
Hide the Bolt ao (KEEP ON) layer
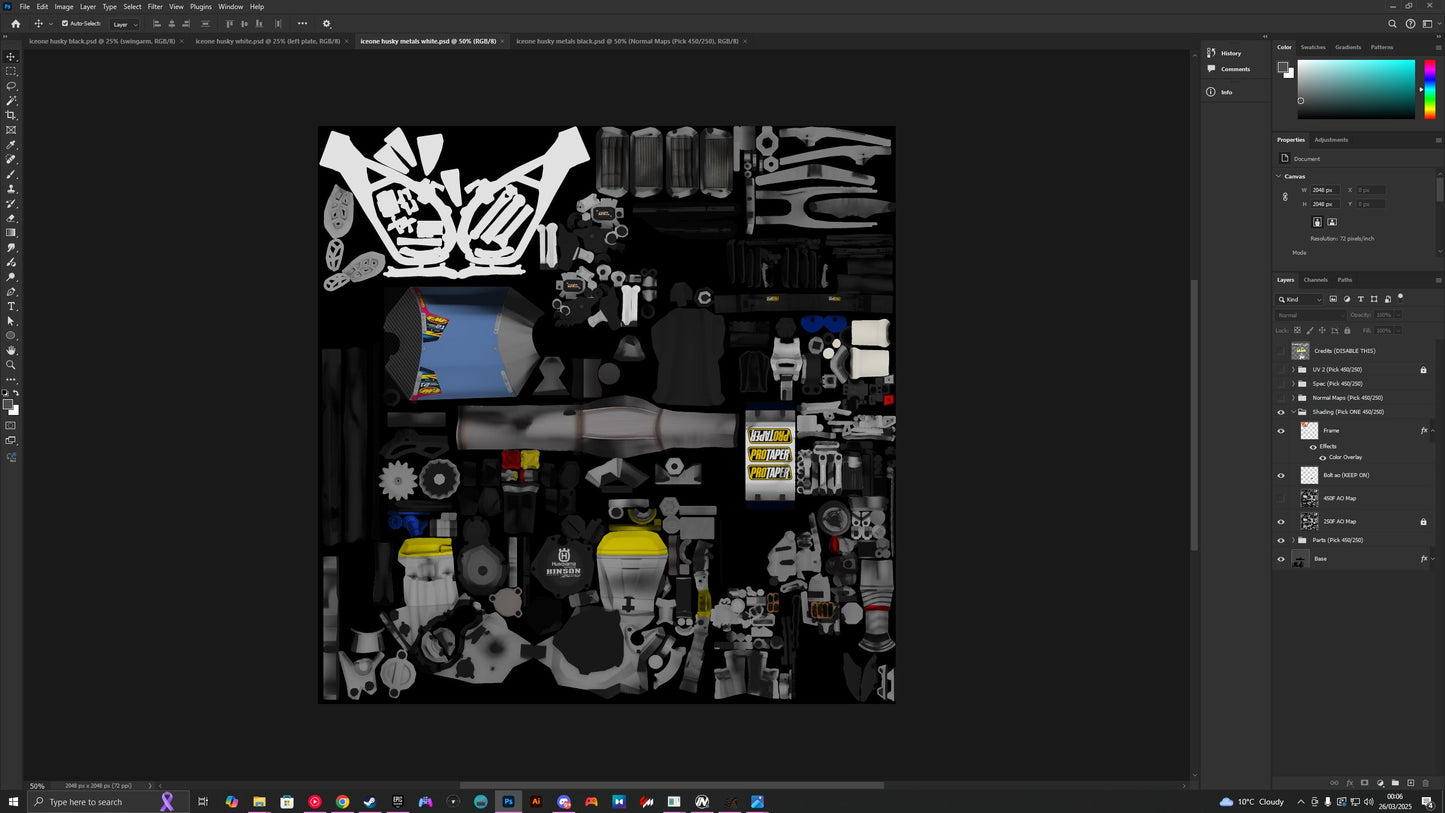1281,475
